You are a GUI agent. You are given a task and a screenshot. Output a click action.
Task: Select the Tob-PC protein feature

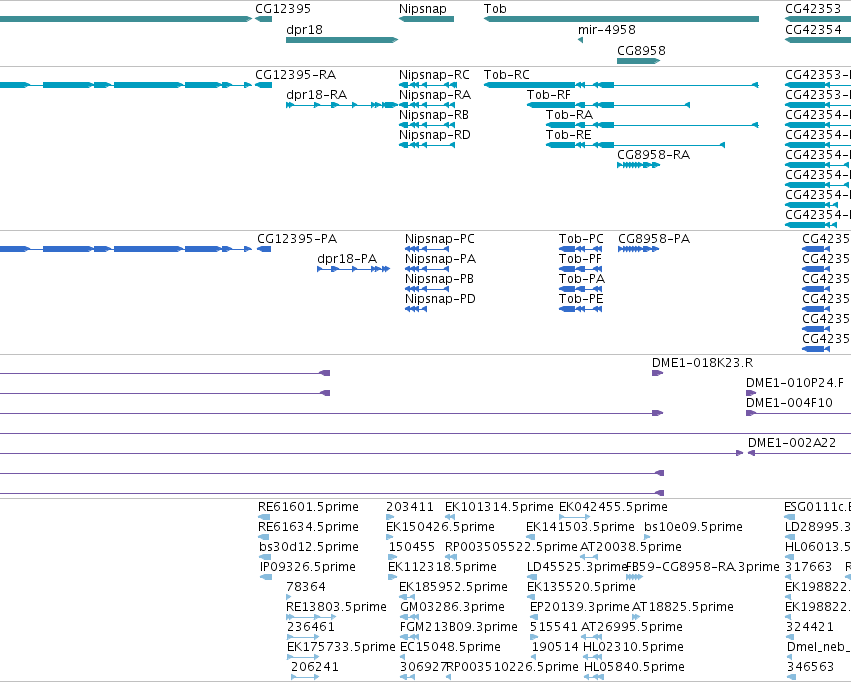tap(580, 249)
